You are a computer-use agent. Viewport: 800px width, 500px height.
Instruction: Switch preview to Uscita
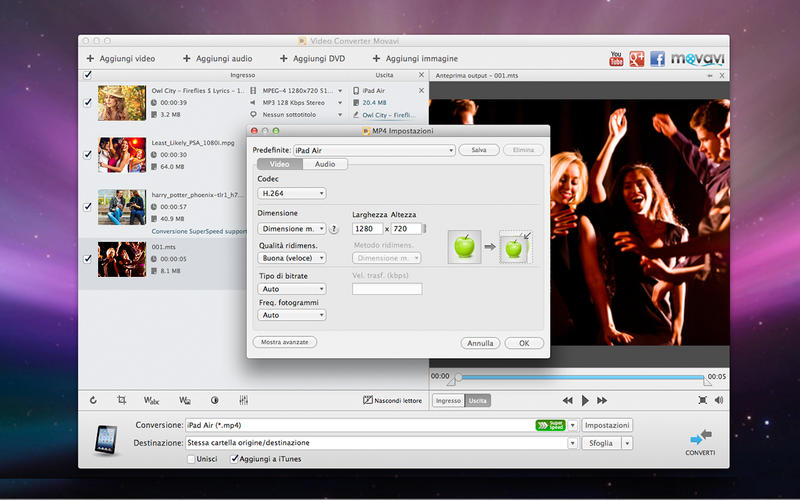478,401
